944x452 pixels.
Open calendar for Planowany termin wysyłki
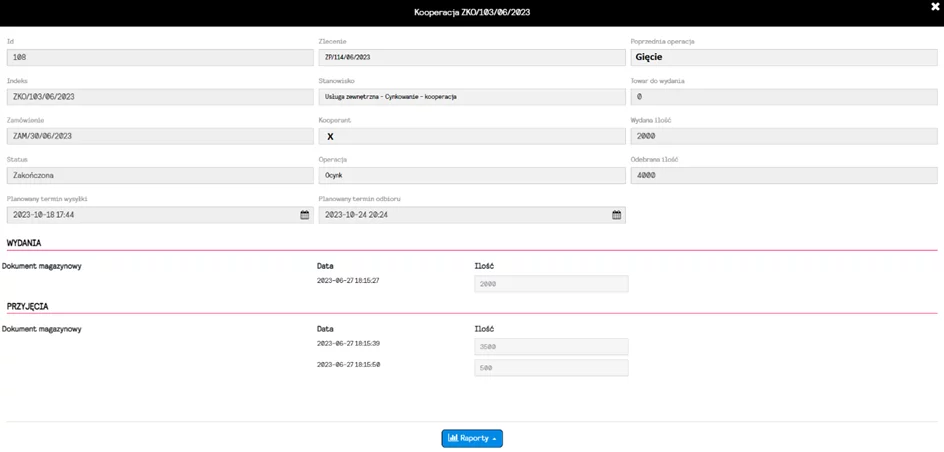(305, 215)
